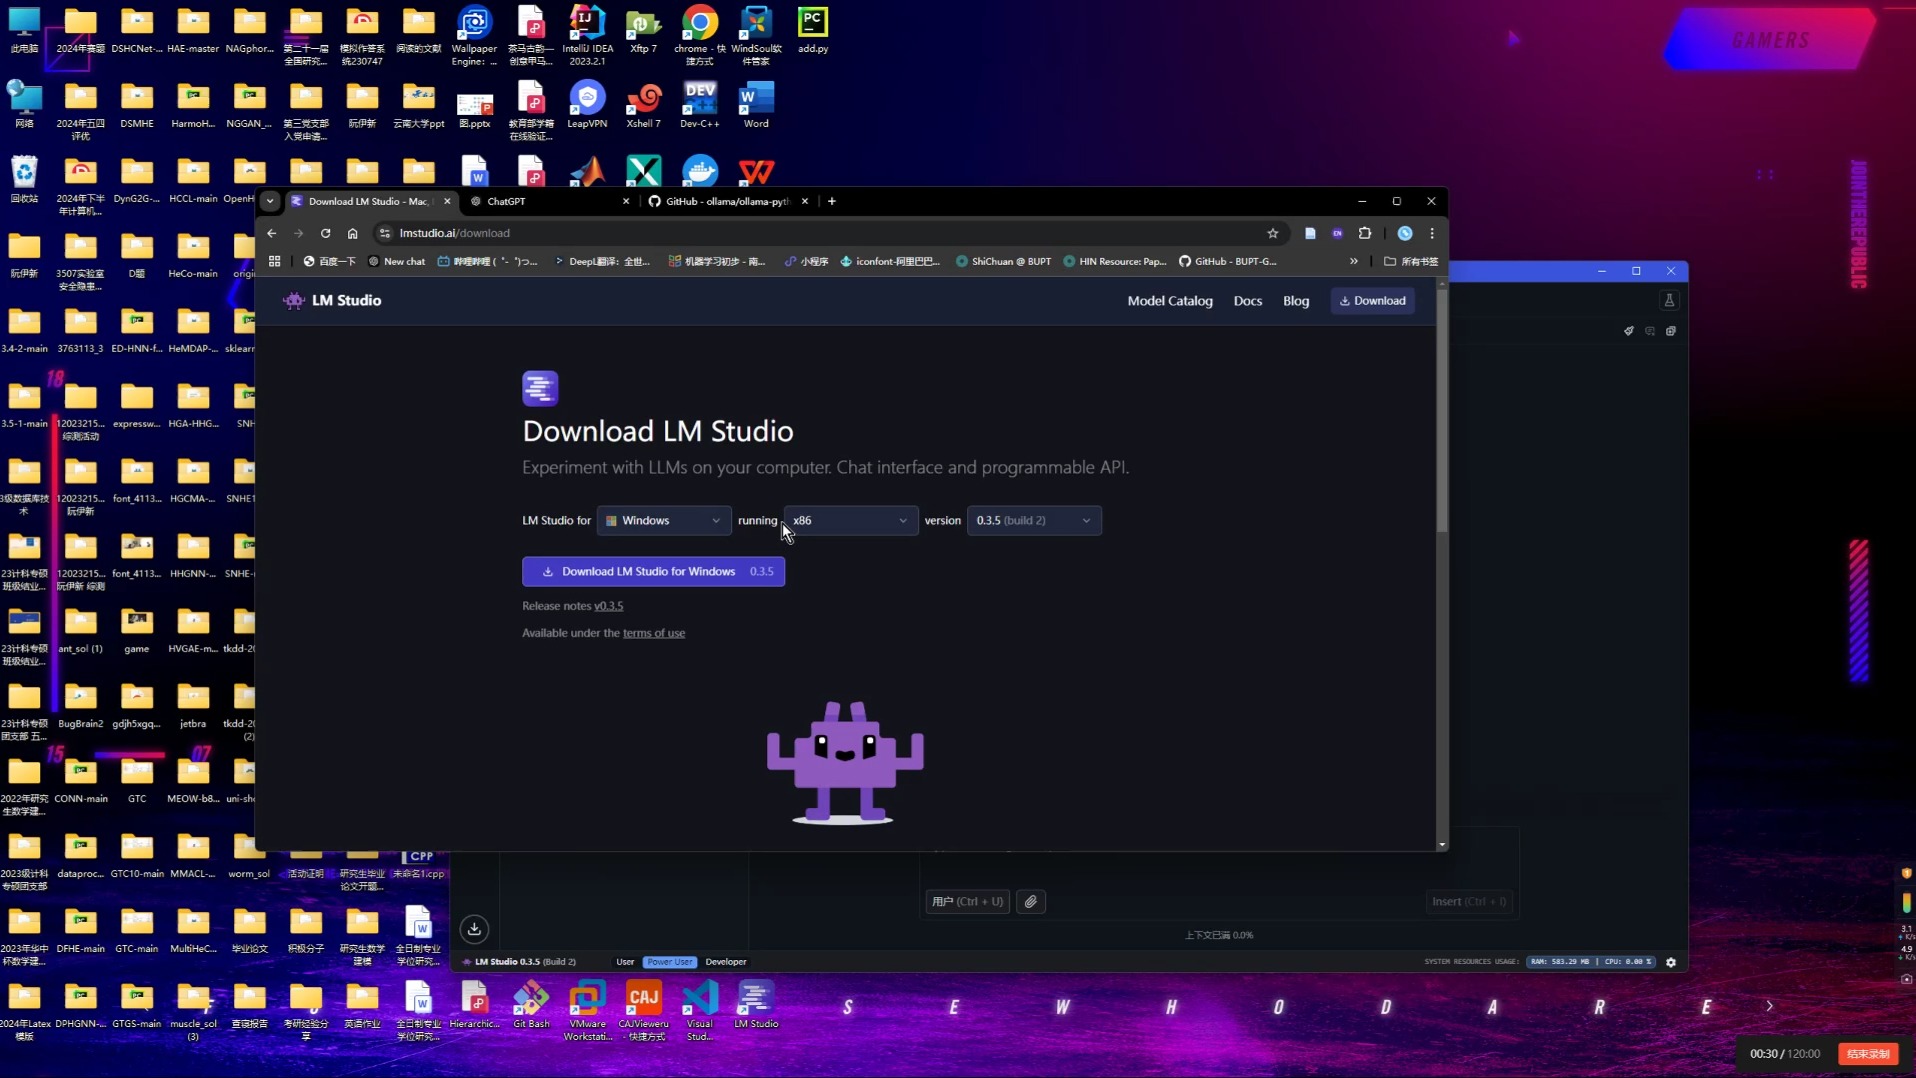Click 'Download LM Studio for Windows' button

click(x=653, y=571)
